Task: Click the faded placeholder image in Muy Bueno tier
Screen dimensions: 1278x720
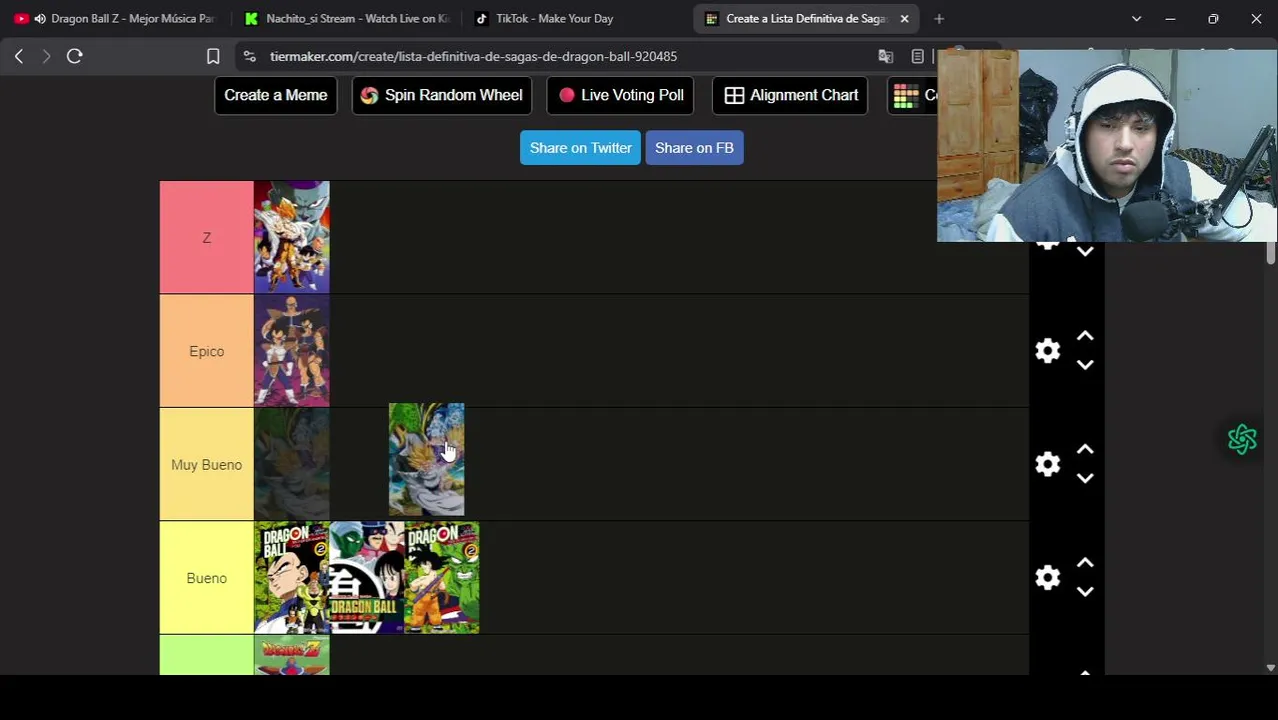Action: [x=292, y=464]
